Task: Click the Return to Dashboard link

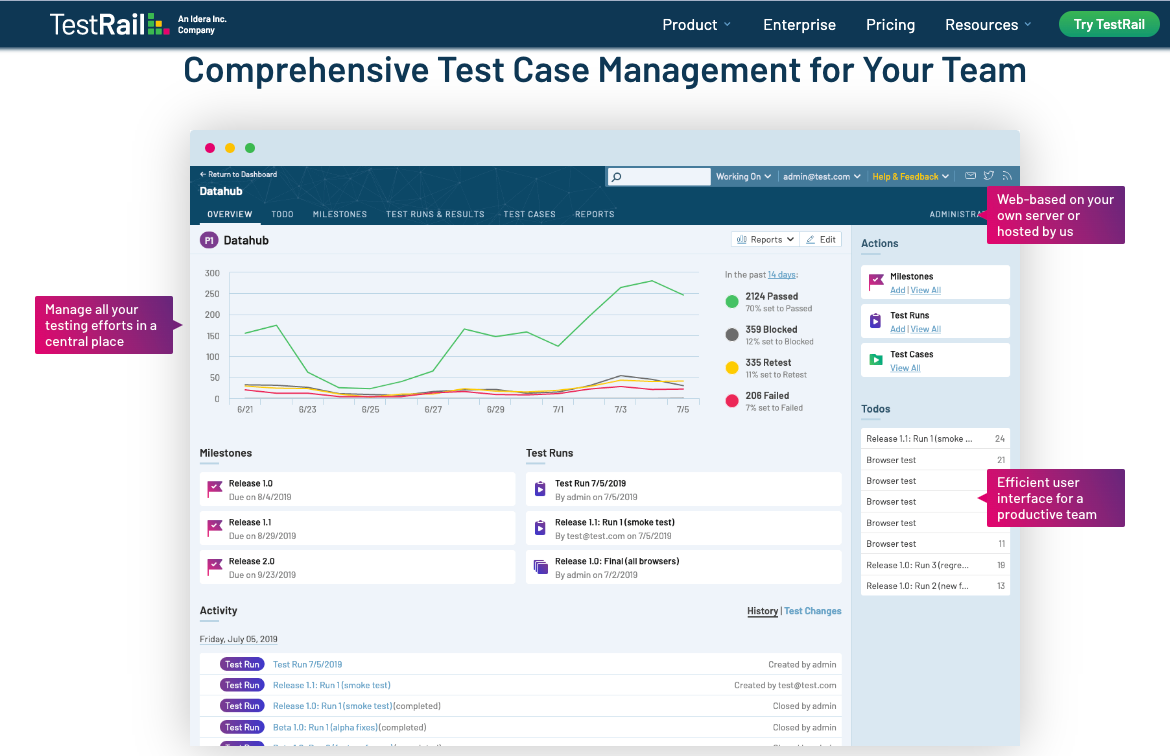Action: 239,174
